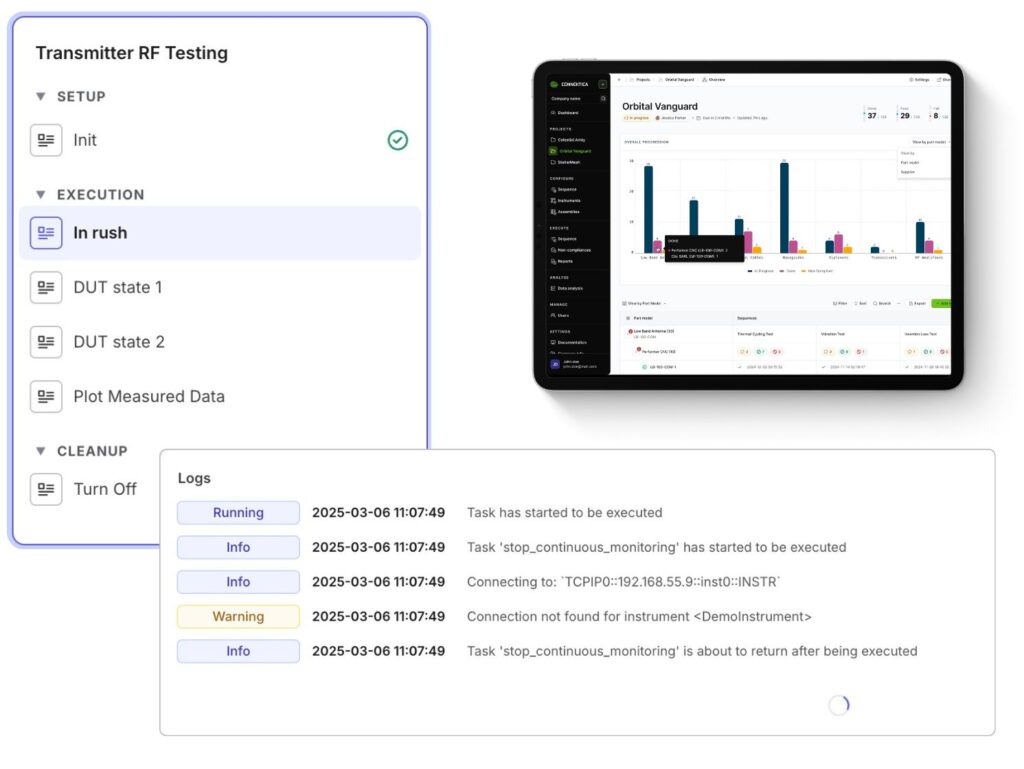Open Non-compliances in the tablet sidebar

[x=570, y=250]
